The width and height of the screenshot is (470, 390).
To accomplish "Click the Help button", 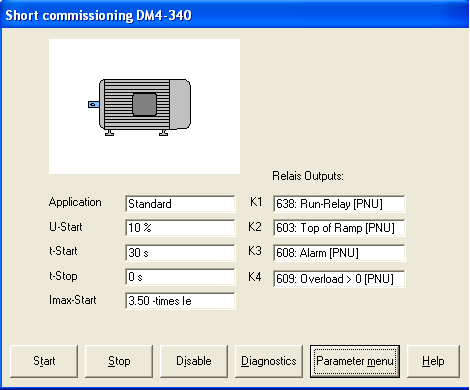I will pos(433,361).
